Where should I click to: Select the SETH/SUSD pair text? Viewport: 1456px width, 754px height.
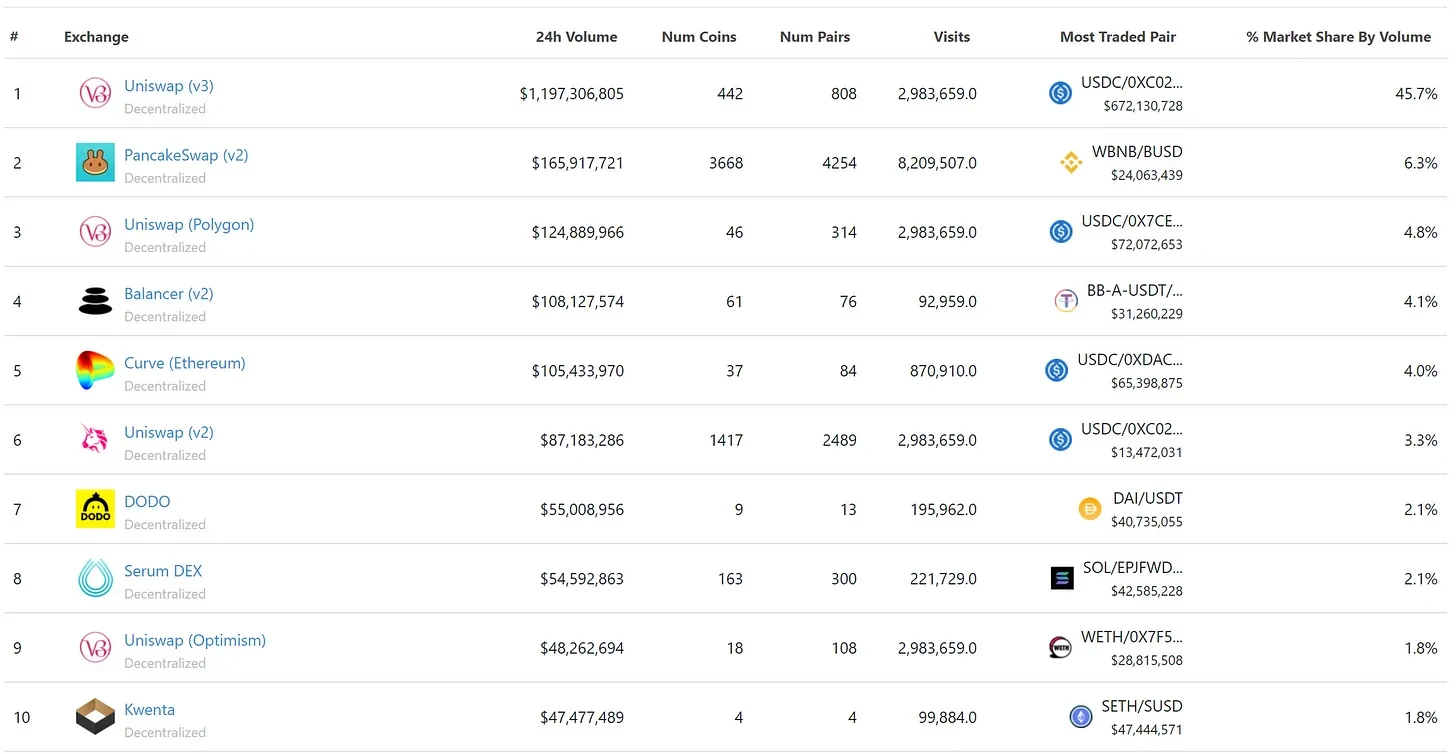click(1142, 706)
